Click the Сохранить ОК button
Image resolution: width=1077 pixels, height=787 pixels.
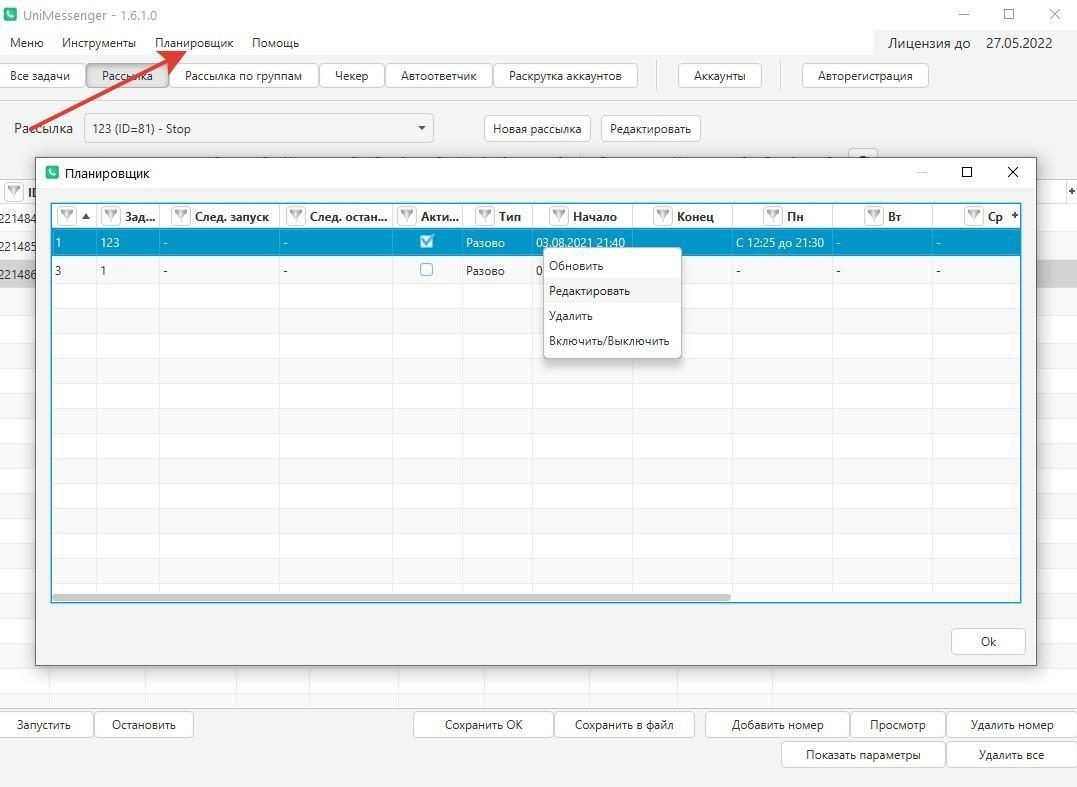(x=484, y=725)
